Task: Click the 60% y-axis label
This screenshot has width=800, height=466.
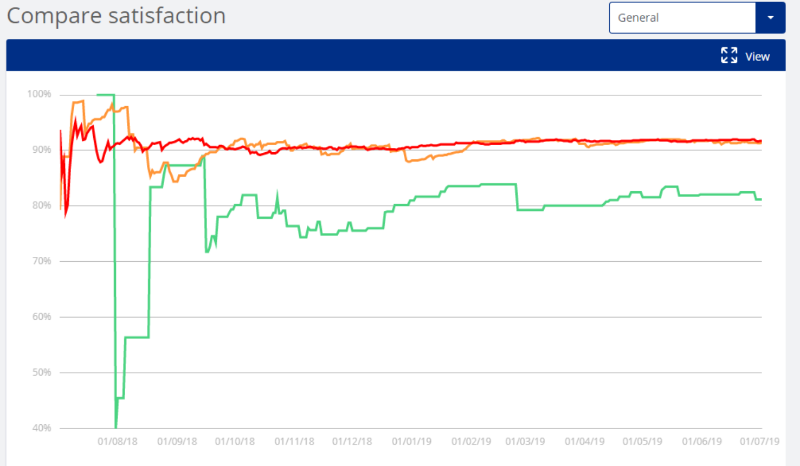Action: [41, 316]
